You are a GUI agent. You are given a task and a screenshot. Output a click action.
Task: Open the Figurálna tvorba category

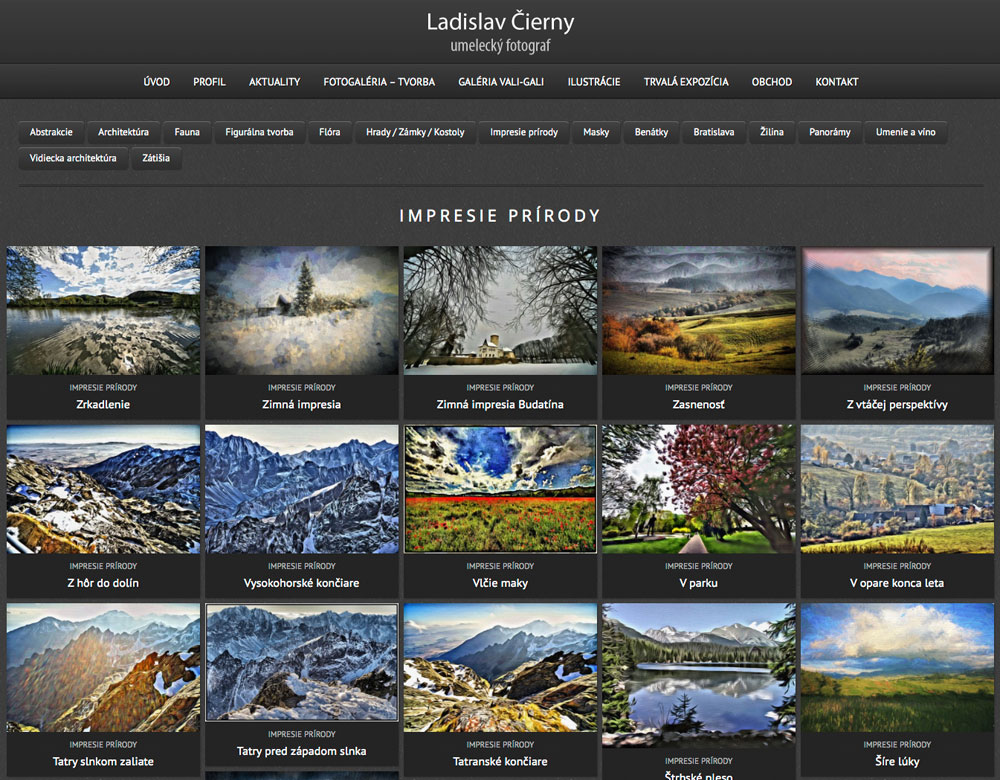pyautogui.click(x=259, y=132)
